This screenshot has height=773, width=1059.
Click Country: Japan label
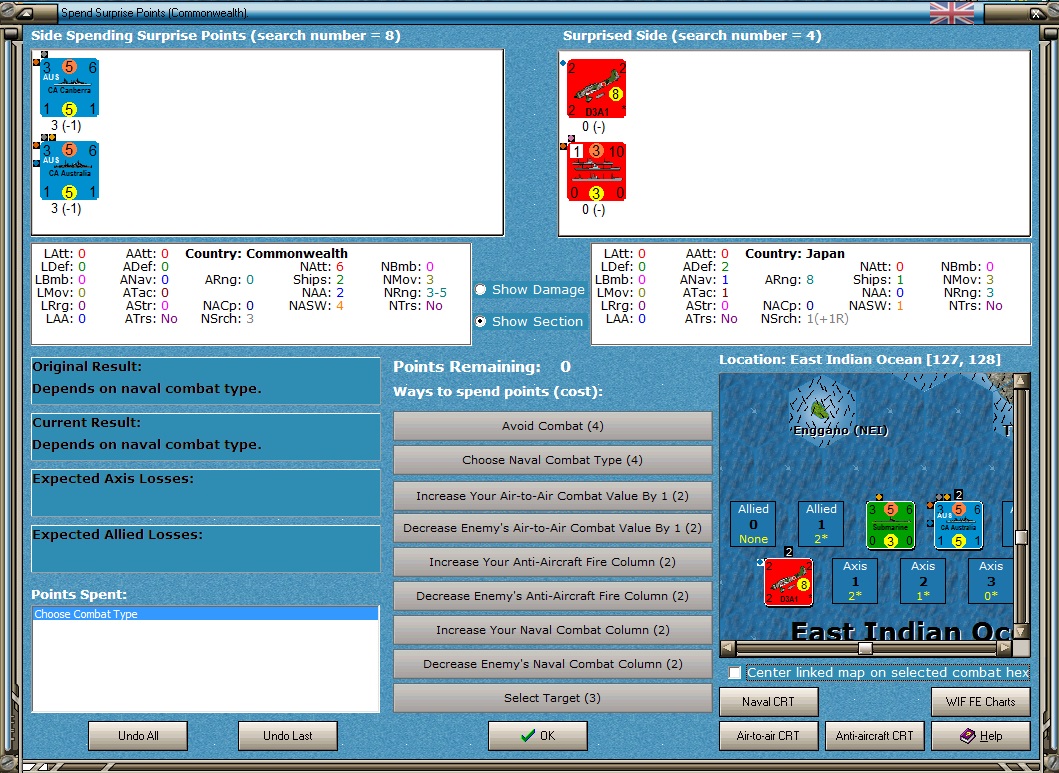[795, 254]
